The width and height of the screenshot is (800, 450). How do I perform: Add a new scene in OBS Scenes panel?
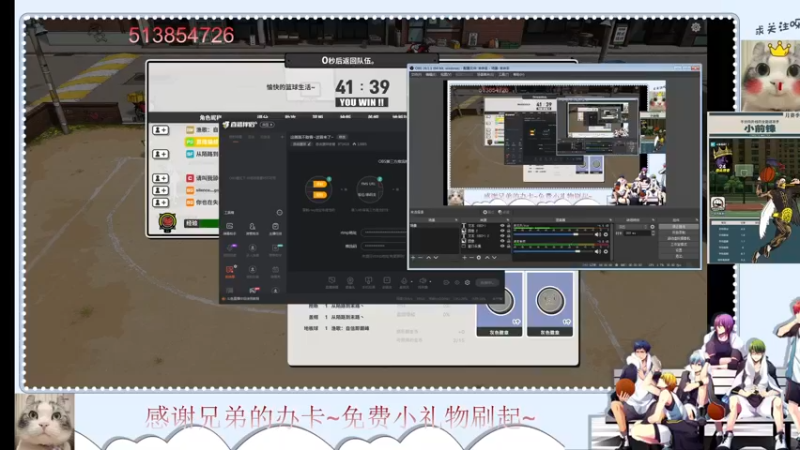[413, 258]
